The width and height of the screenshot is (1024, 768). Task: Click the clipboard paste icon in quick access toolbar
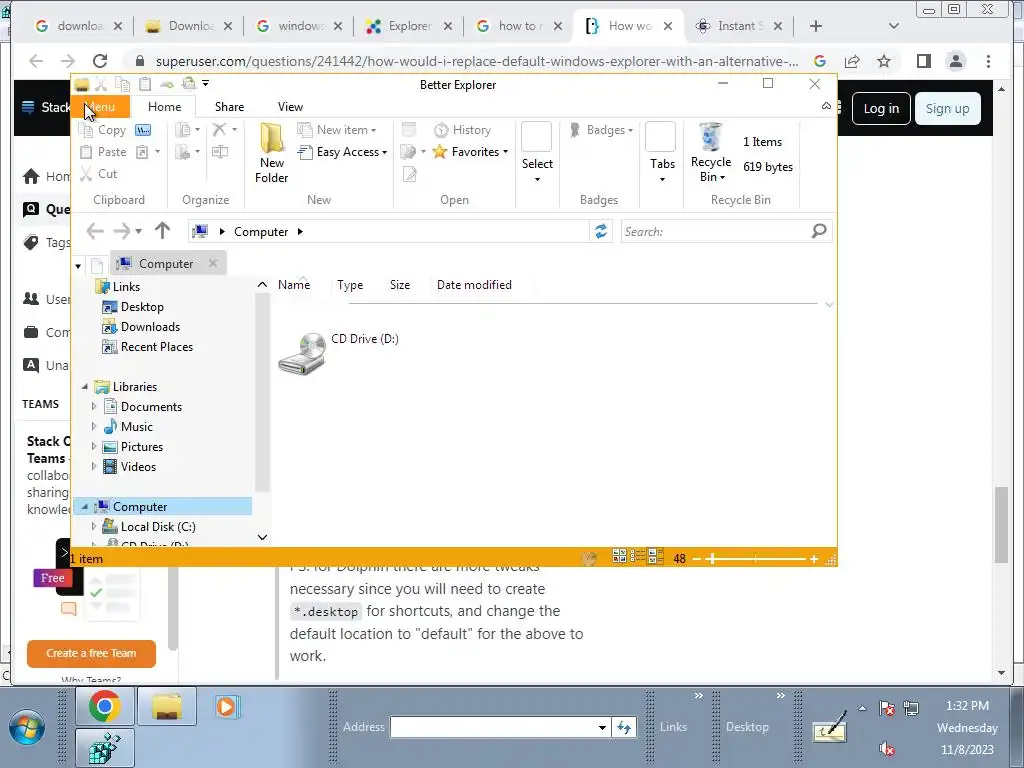[145, 84]
